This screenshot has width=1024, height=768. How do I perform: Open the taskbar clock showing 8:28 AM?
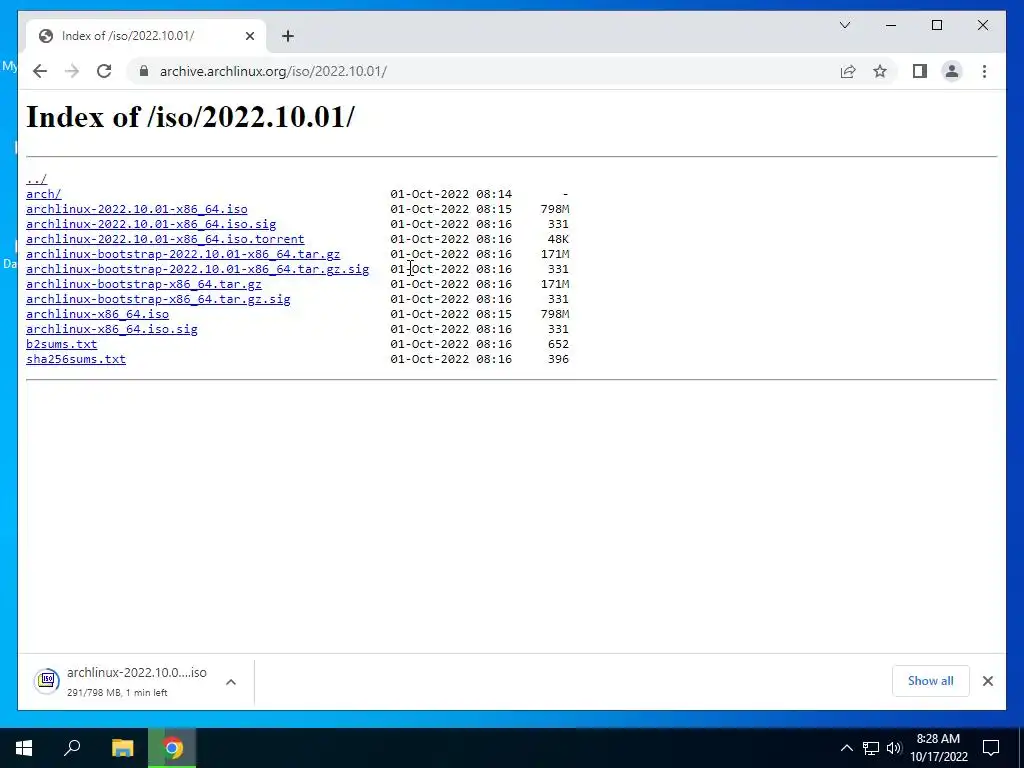pyautogui.click(x=938, y=748)
